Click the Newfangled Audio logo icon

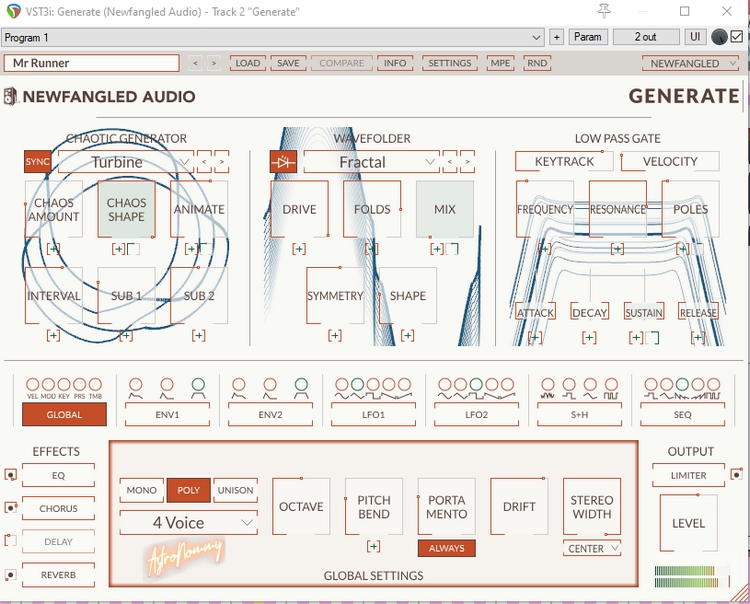(x=11, y=96)
